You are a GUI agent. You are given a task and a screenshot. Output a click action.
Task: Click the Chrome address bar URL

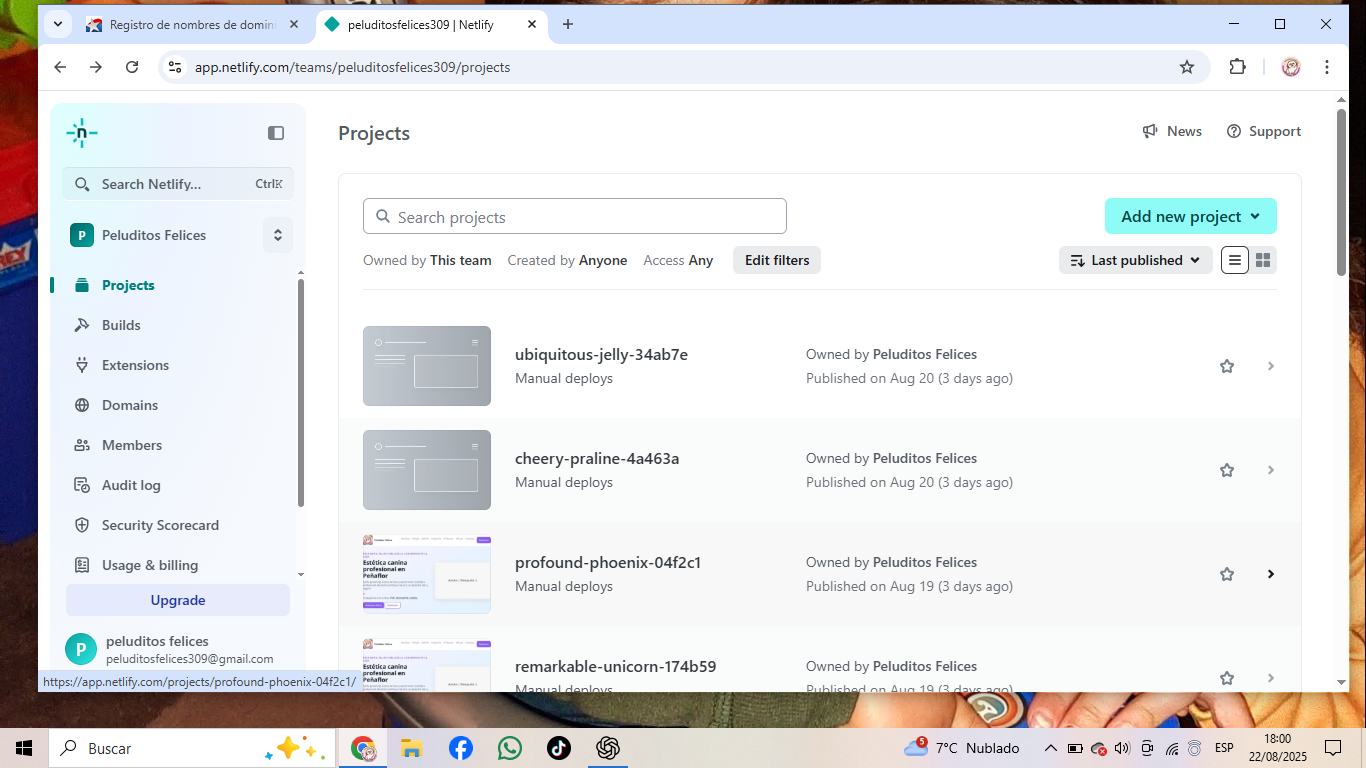click(352, 67)
